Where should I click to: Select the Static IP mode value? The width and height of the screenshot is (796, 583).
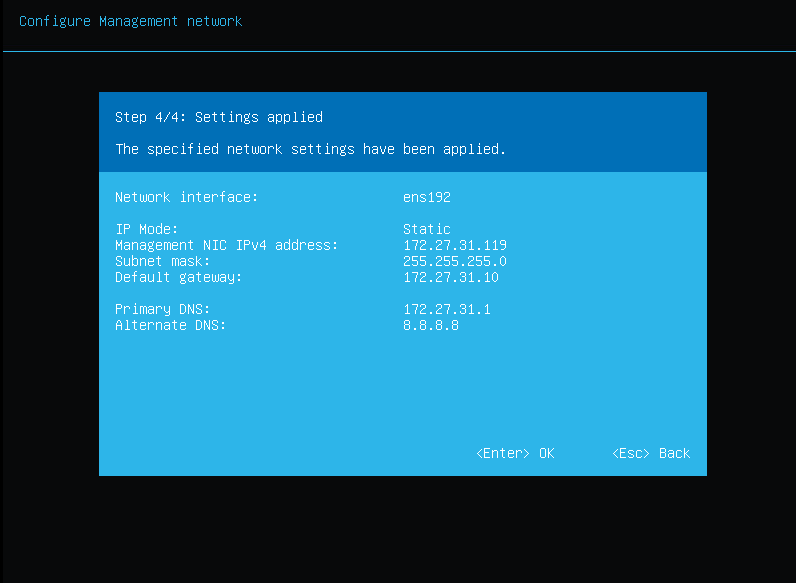coord(427,229)
